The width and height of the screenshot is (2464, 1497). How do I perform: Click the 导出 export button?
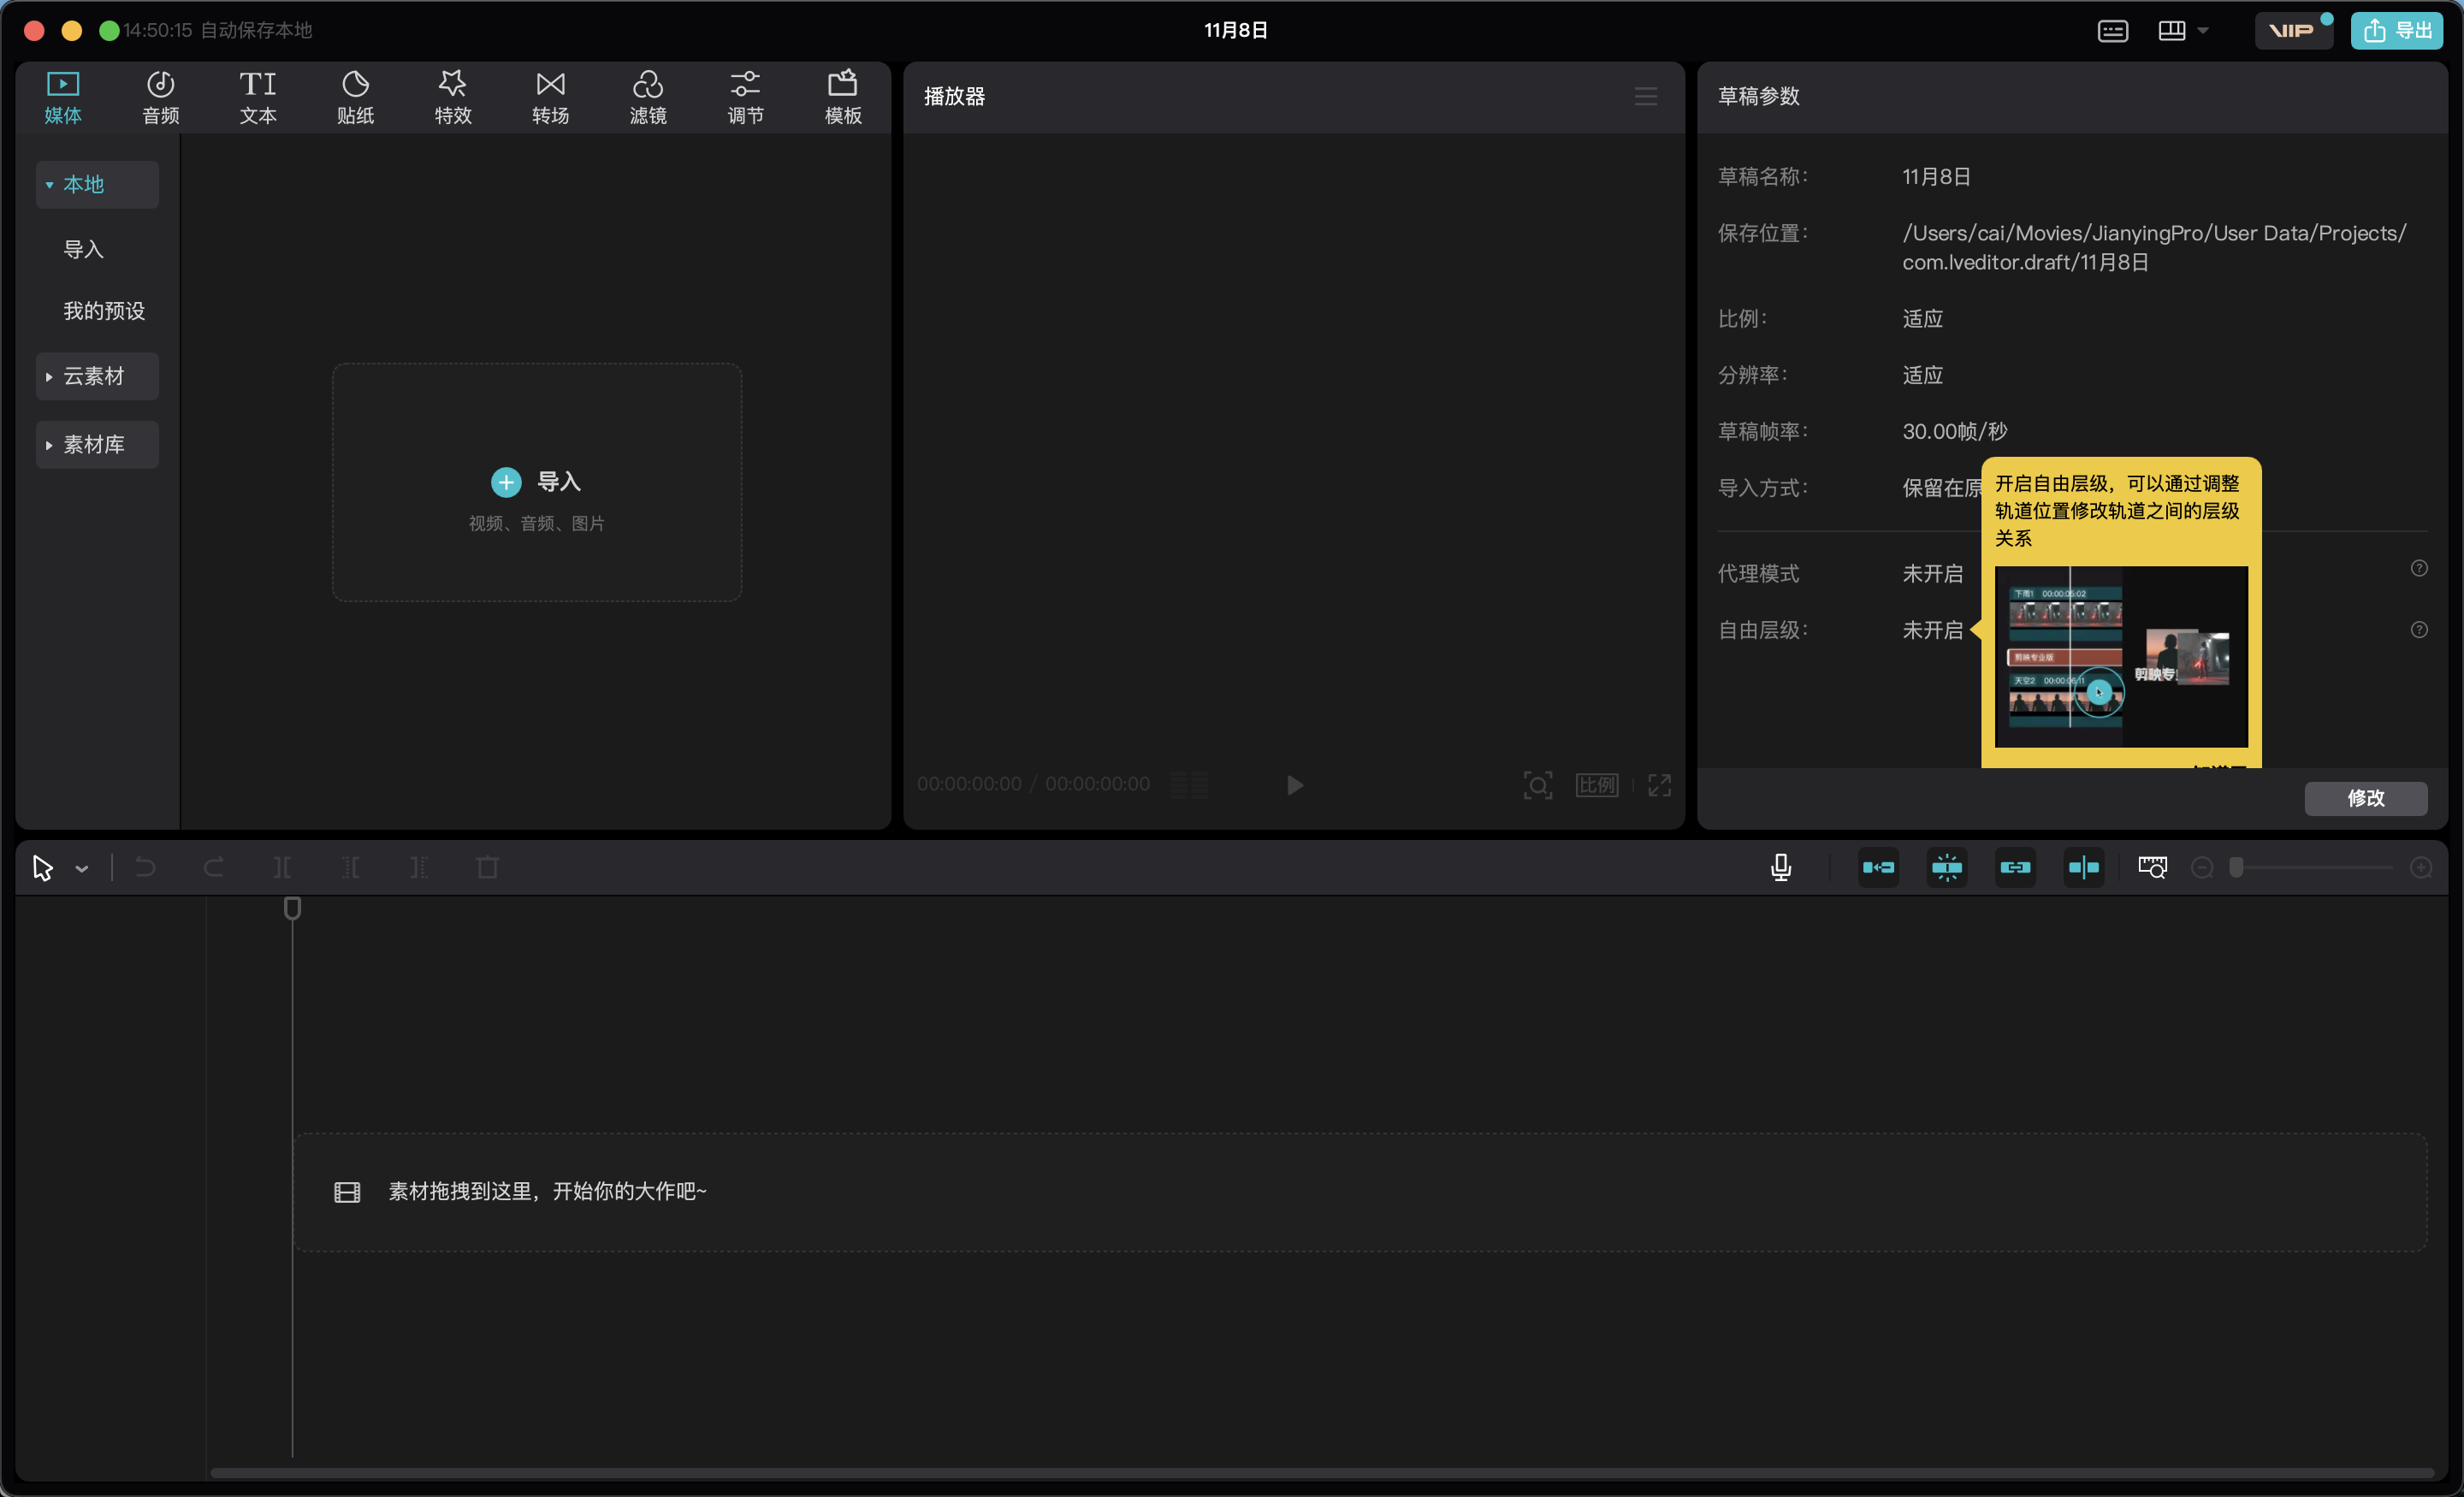click(2397, 30)
